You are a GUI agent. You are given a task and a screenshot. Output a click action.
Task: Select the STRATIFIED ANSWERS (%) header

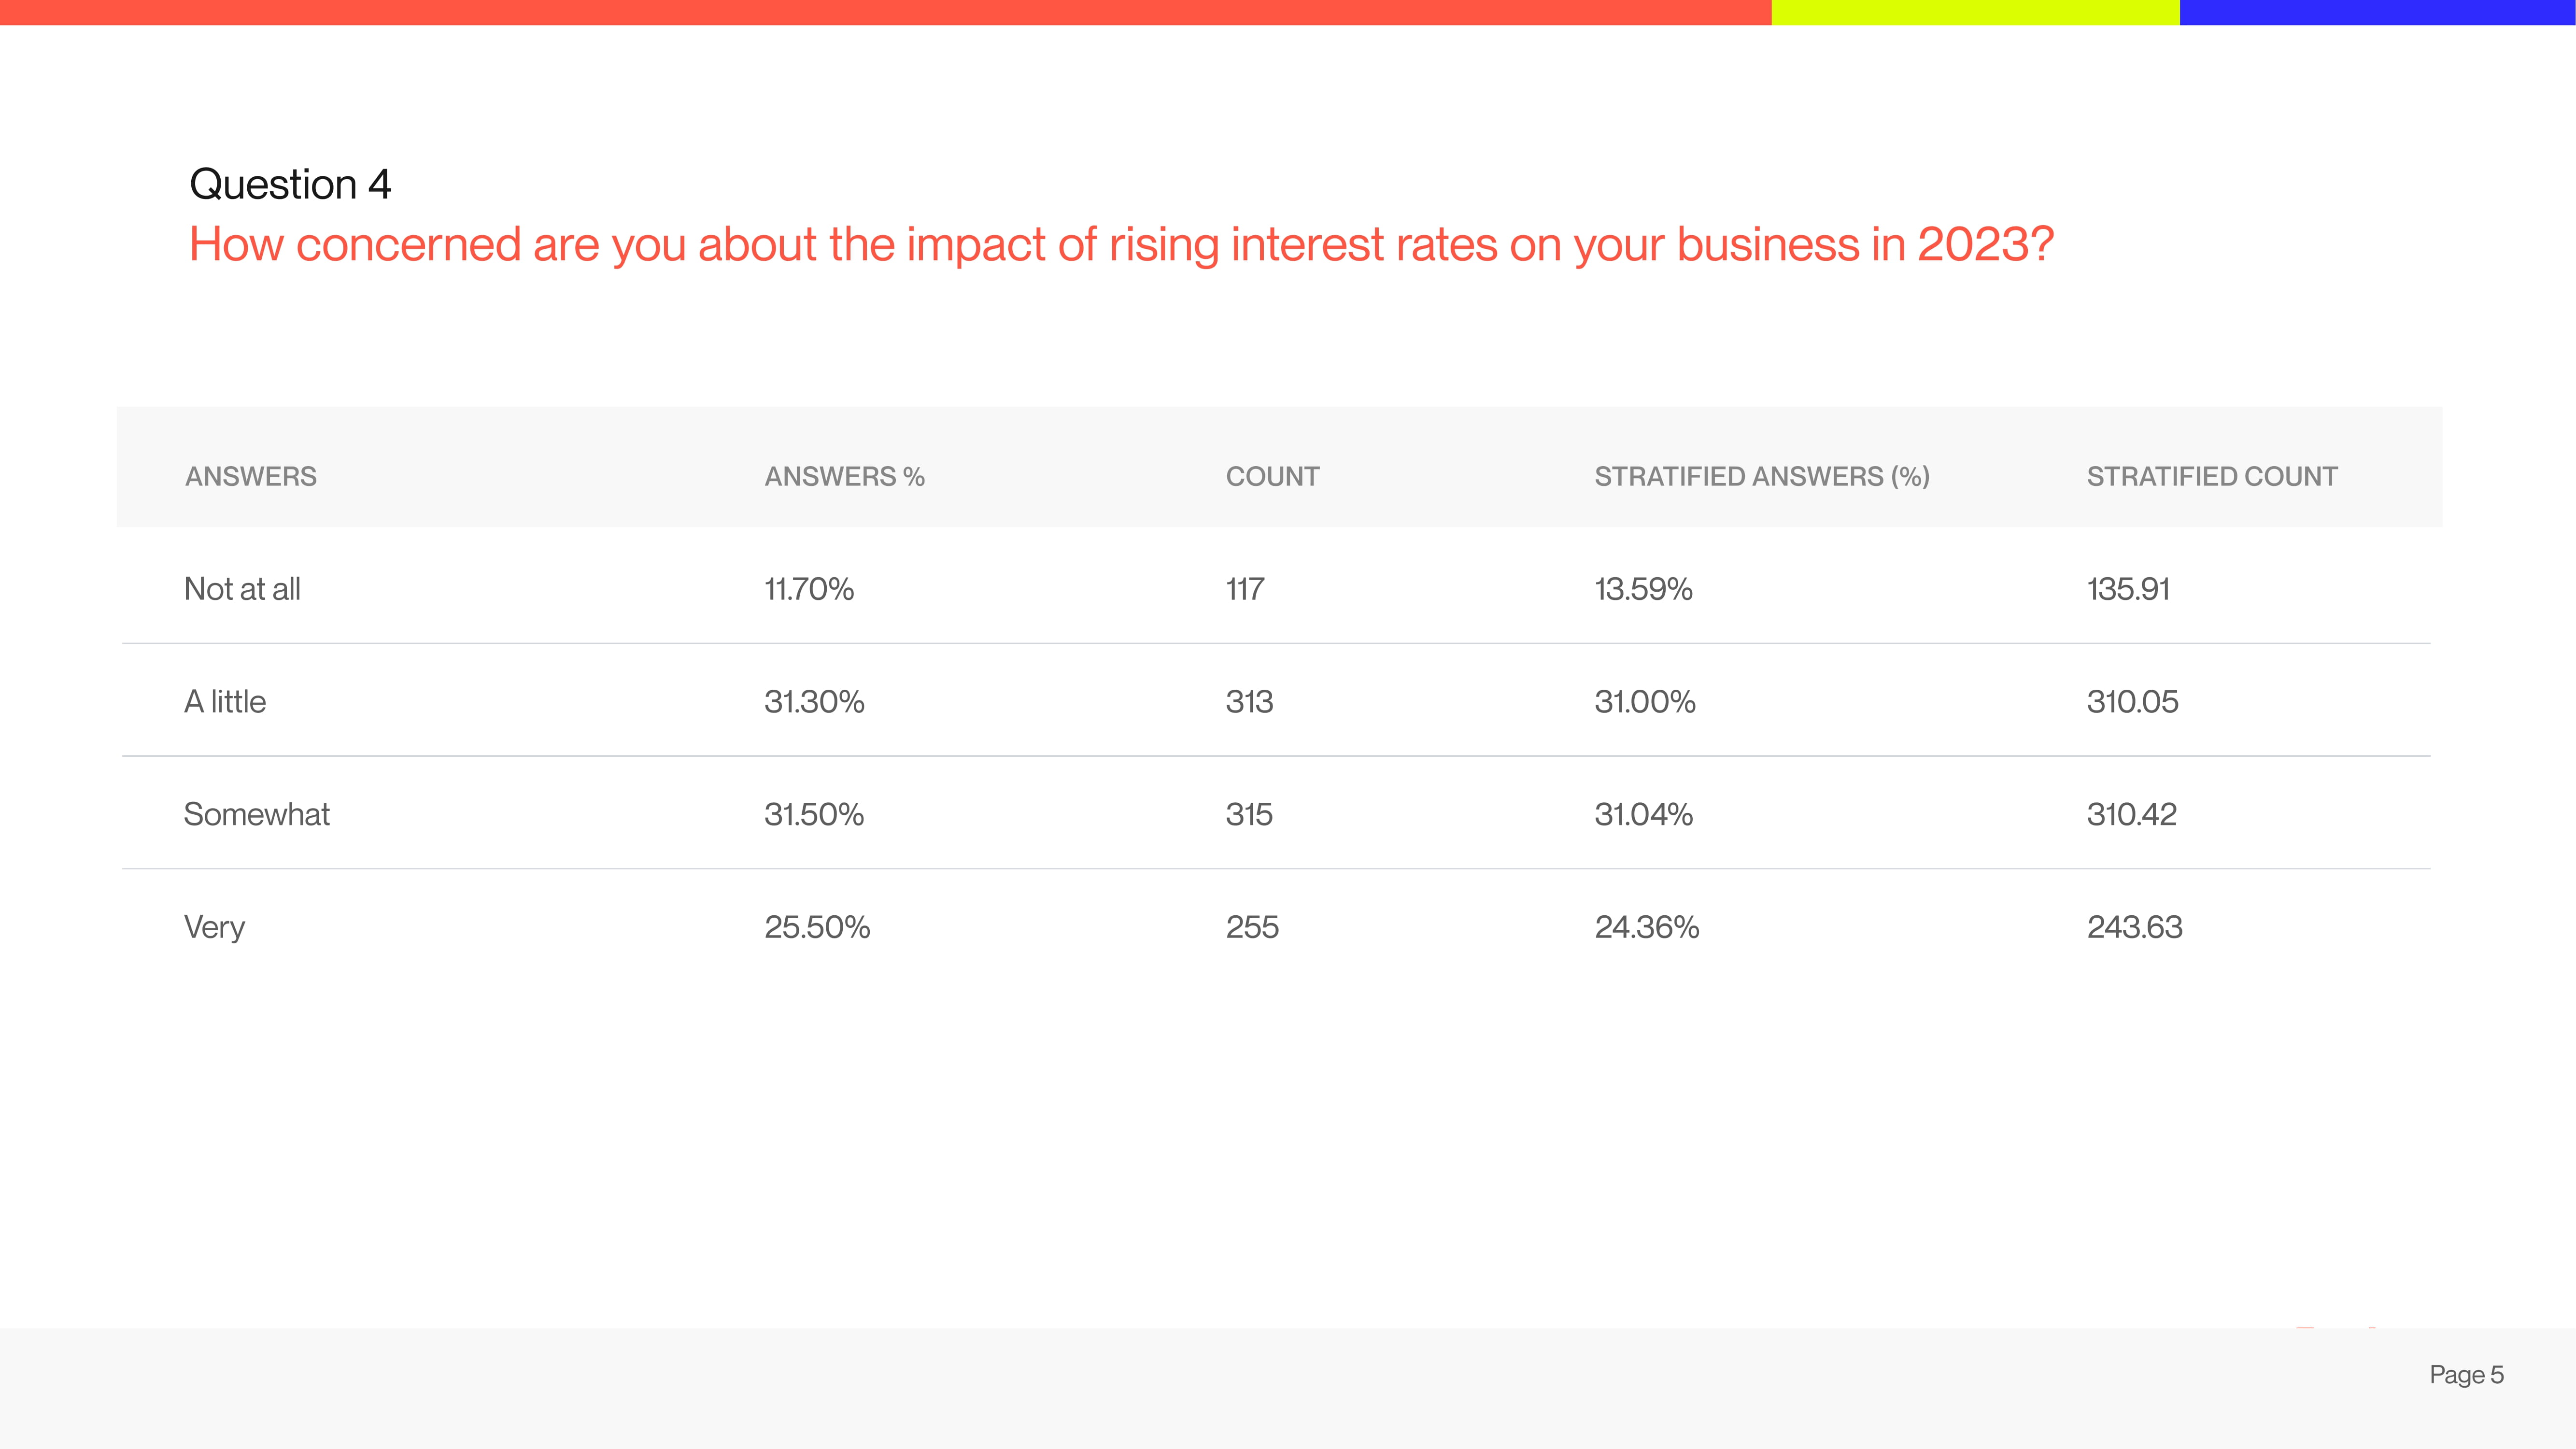(x=1762, y=476)
